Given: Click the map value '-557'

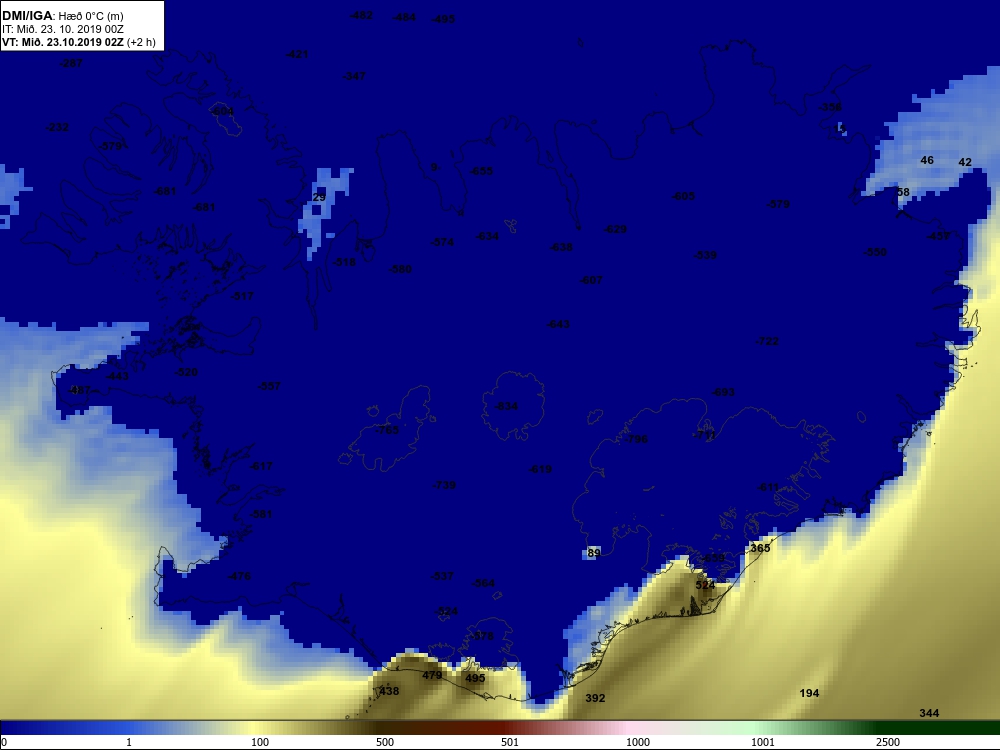Looking at the screenshot, I should click(x=269, y=386).
